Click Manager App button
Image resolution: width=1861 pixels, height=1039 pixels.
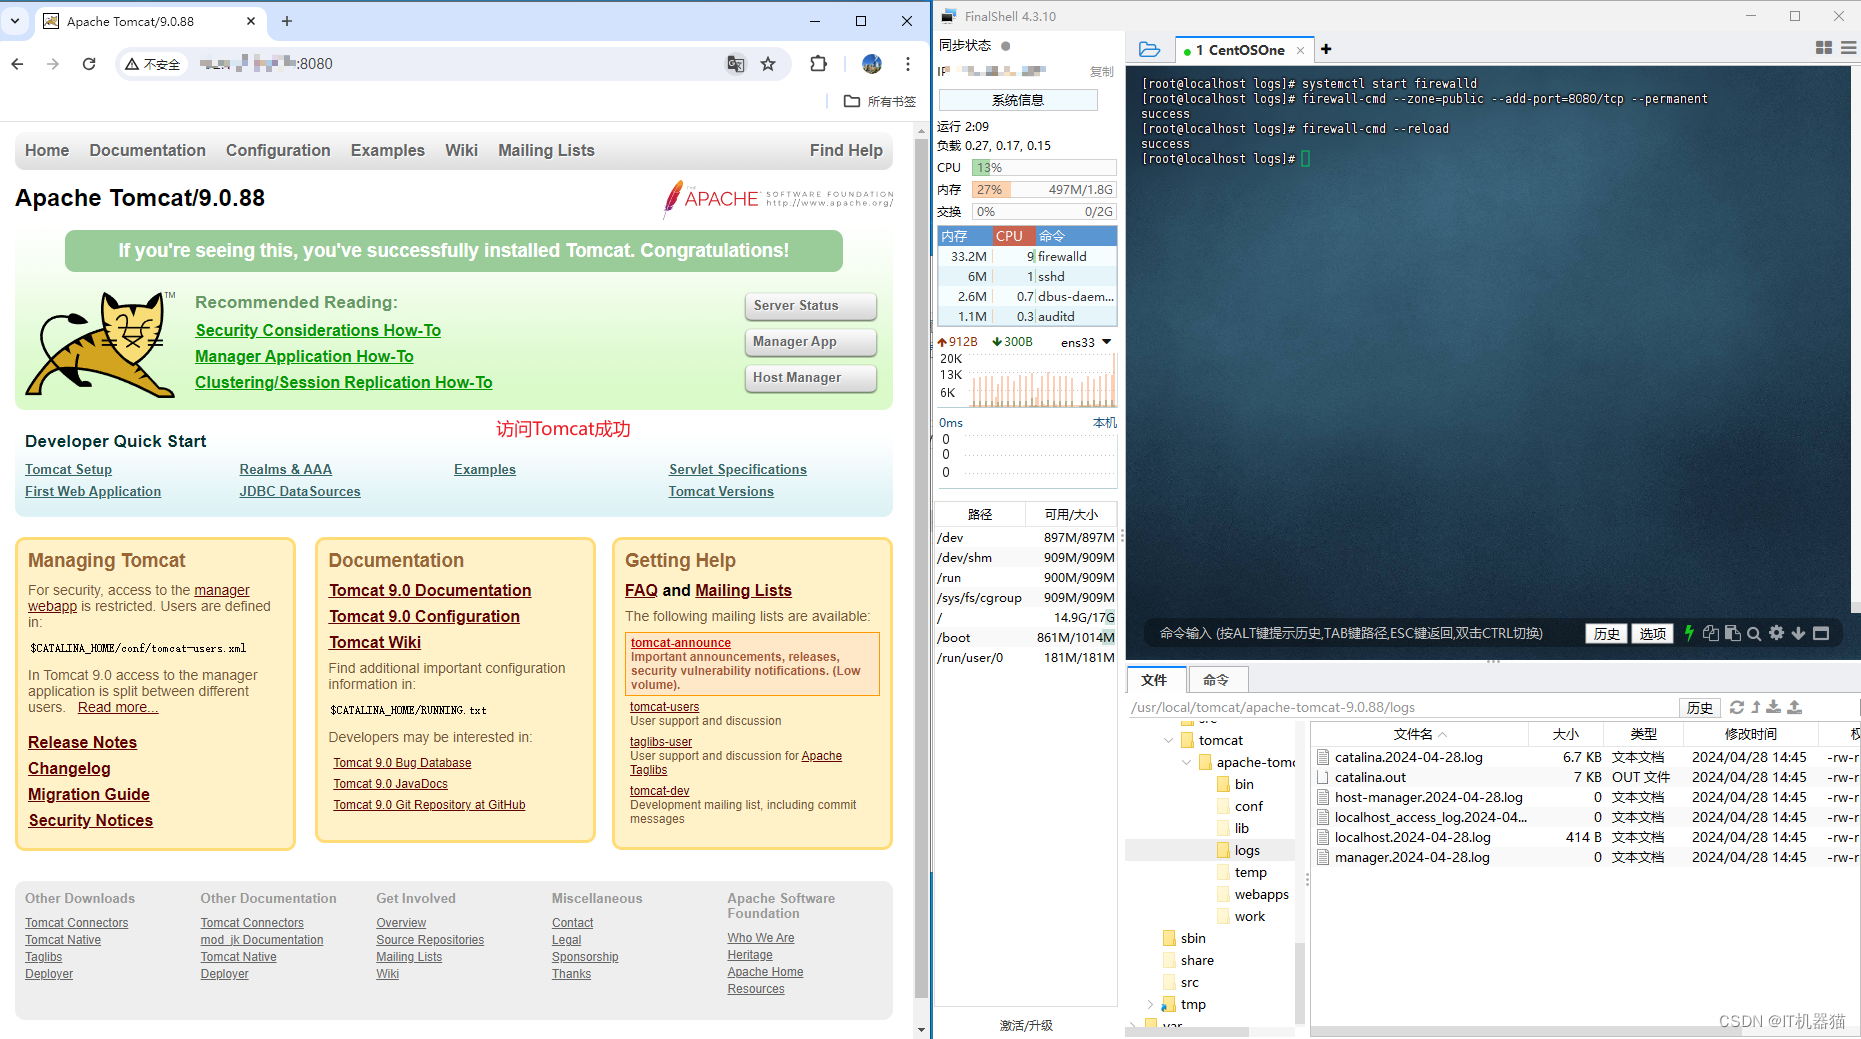[x=810, y=342]
